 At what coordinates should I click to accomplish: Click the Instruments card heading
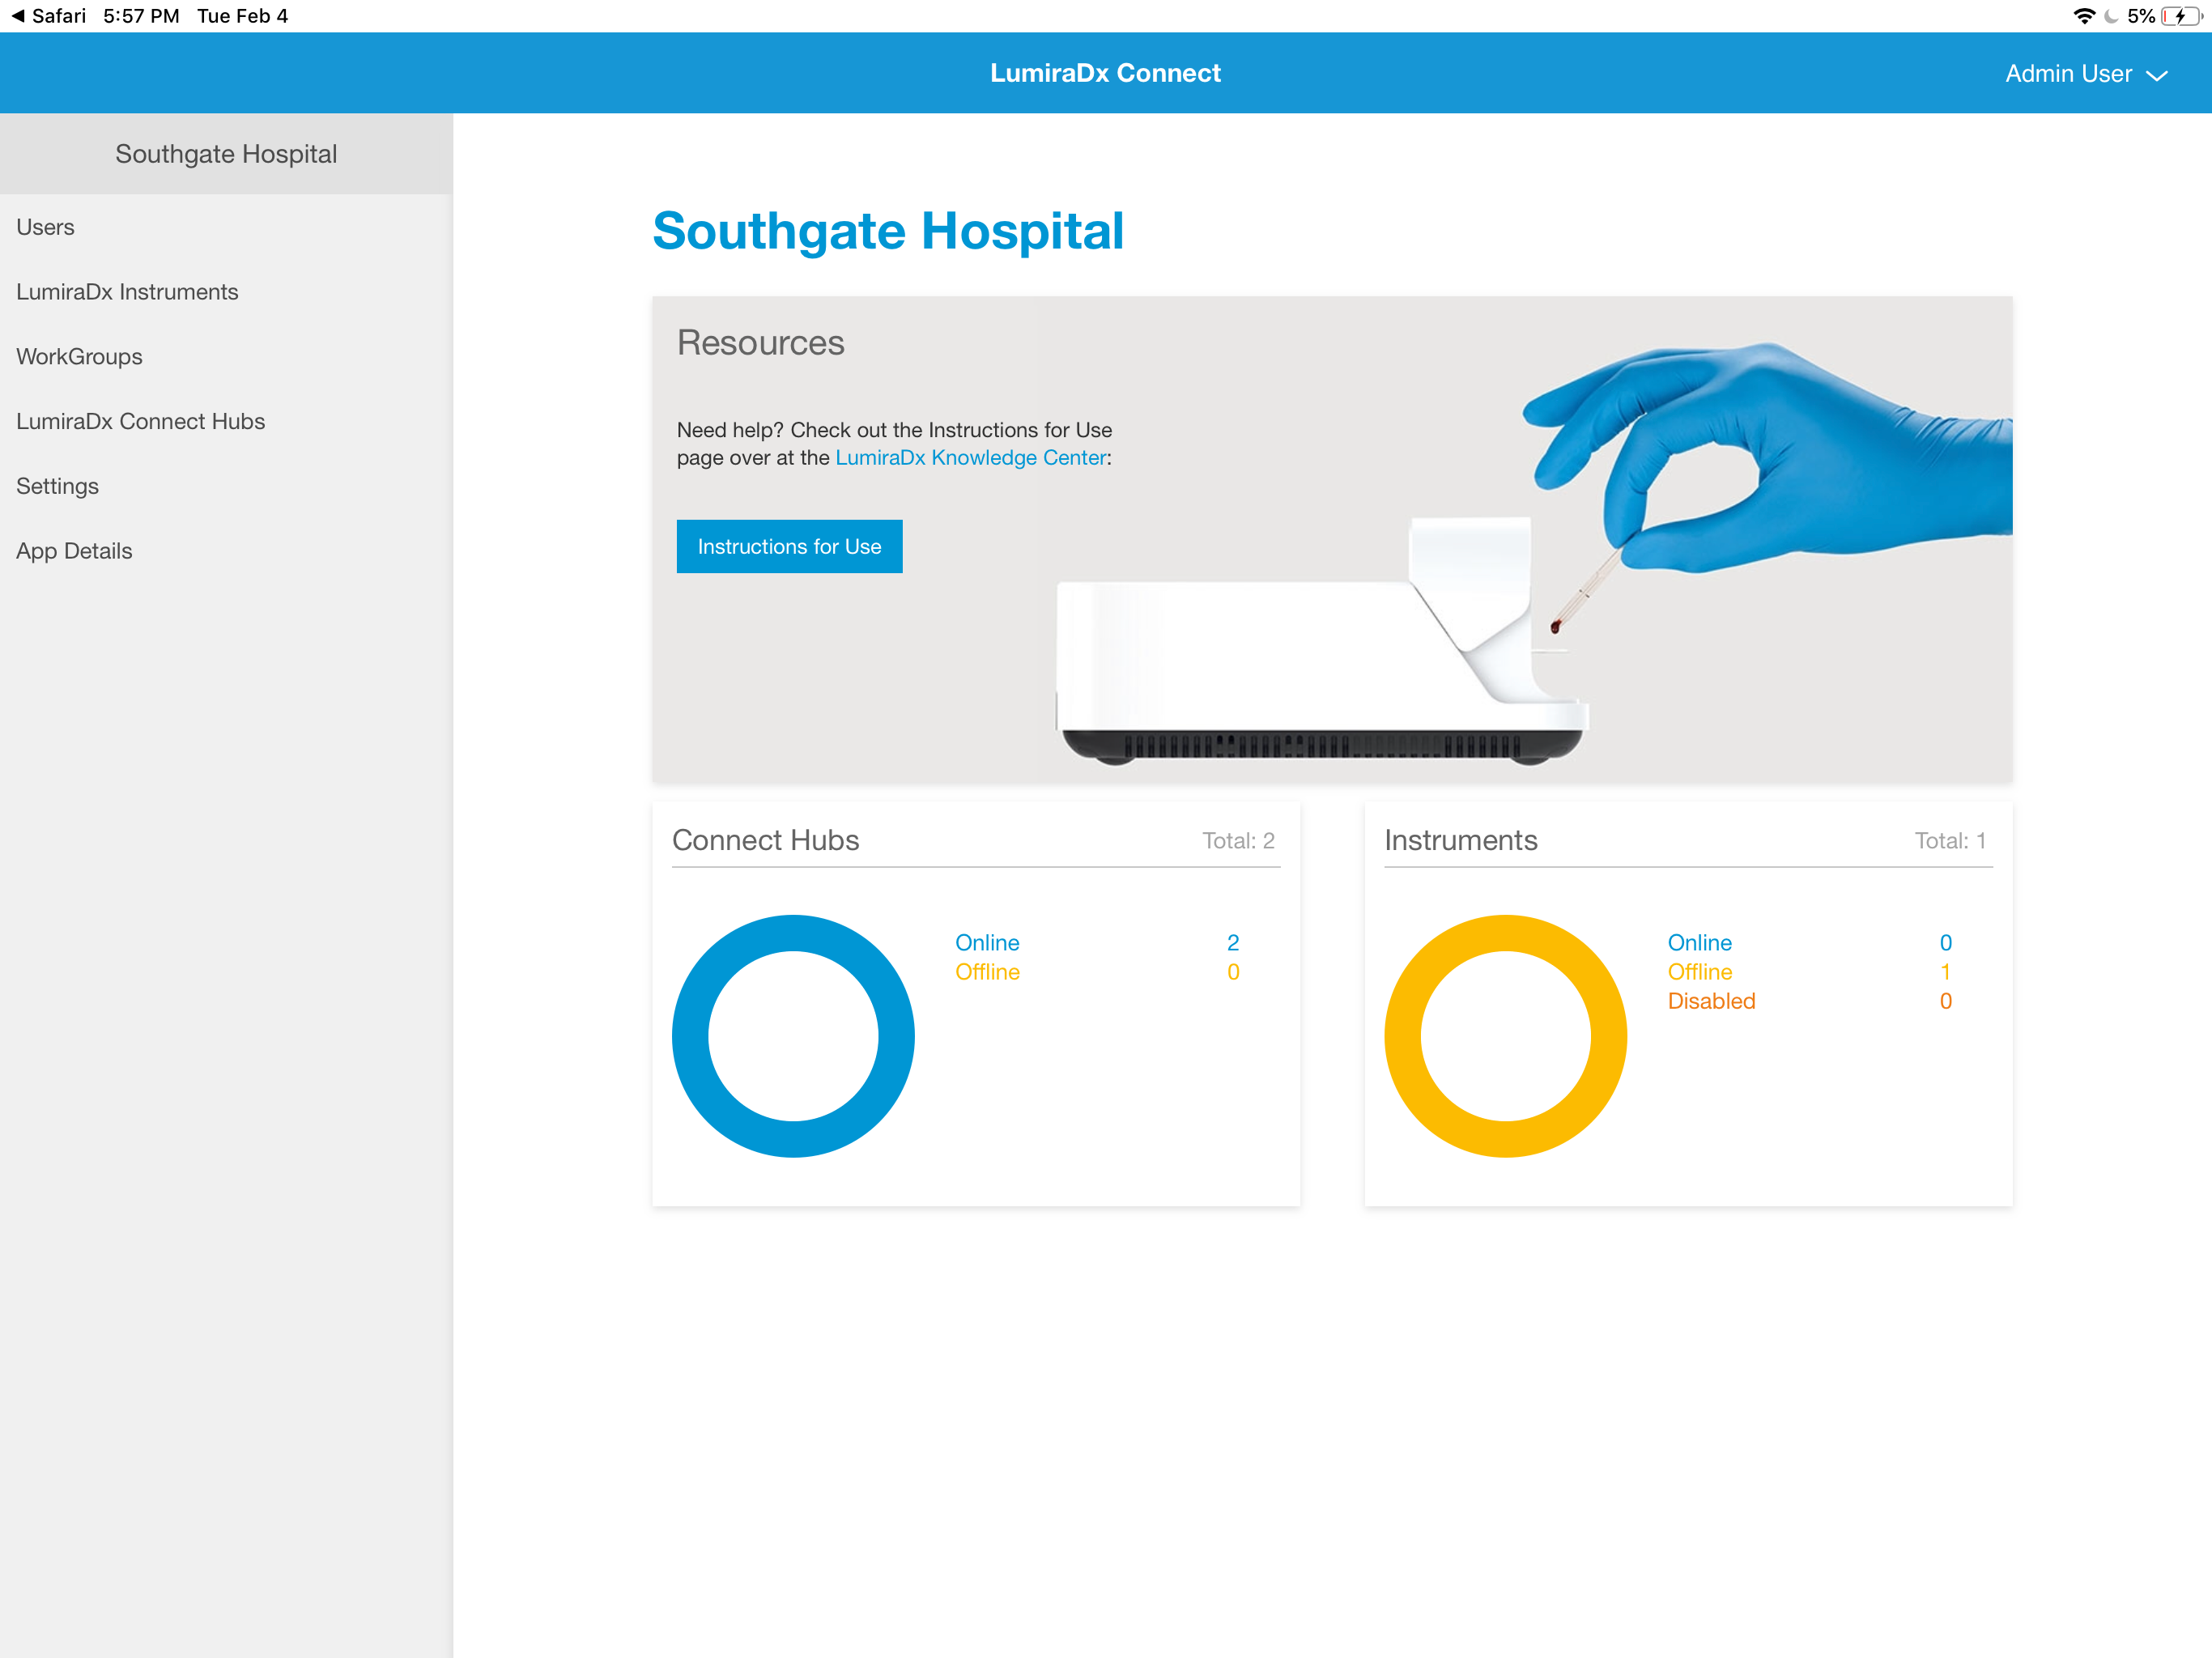point(1460,840)
